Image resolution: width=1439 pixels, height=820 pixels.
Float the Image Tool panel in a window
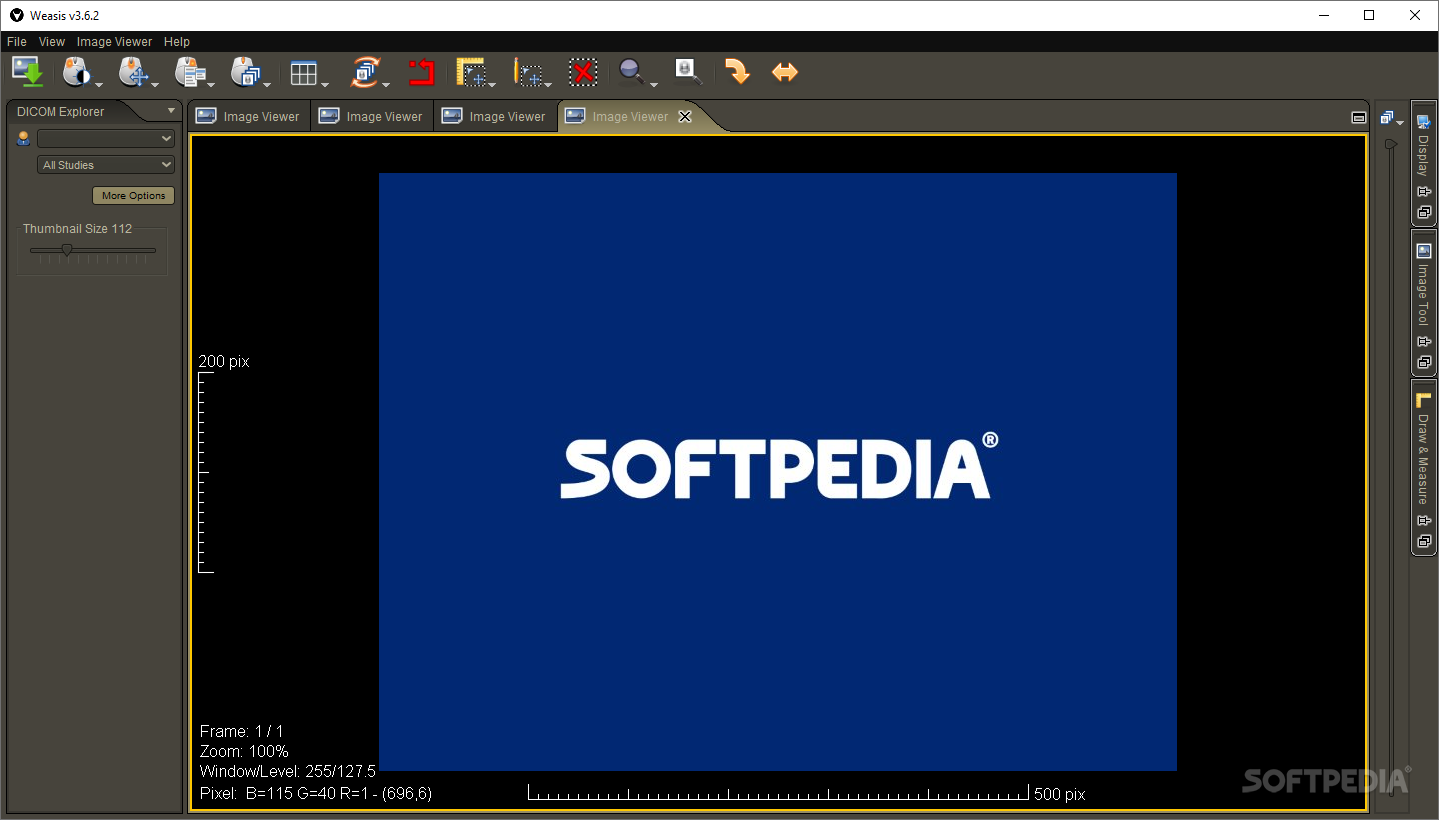(x=1424, y=362)
